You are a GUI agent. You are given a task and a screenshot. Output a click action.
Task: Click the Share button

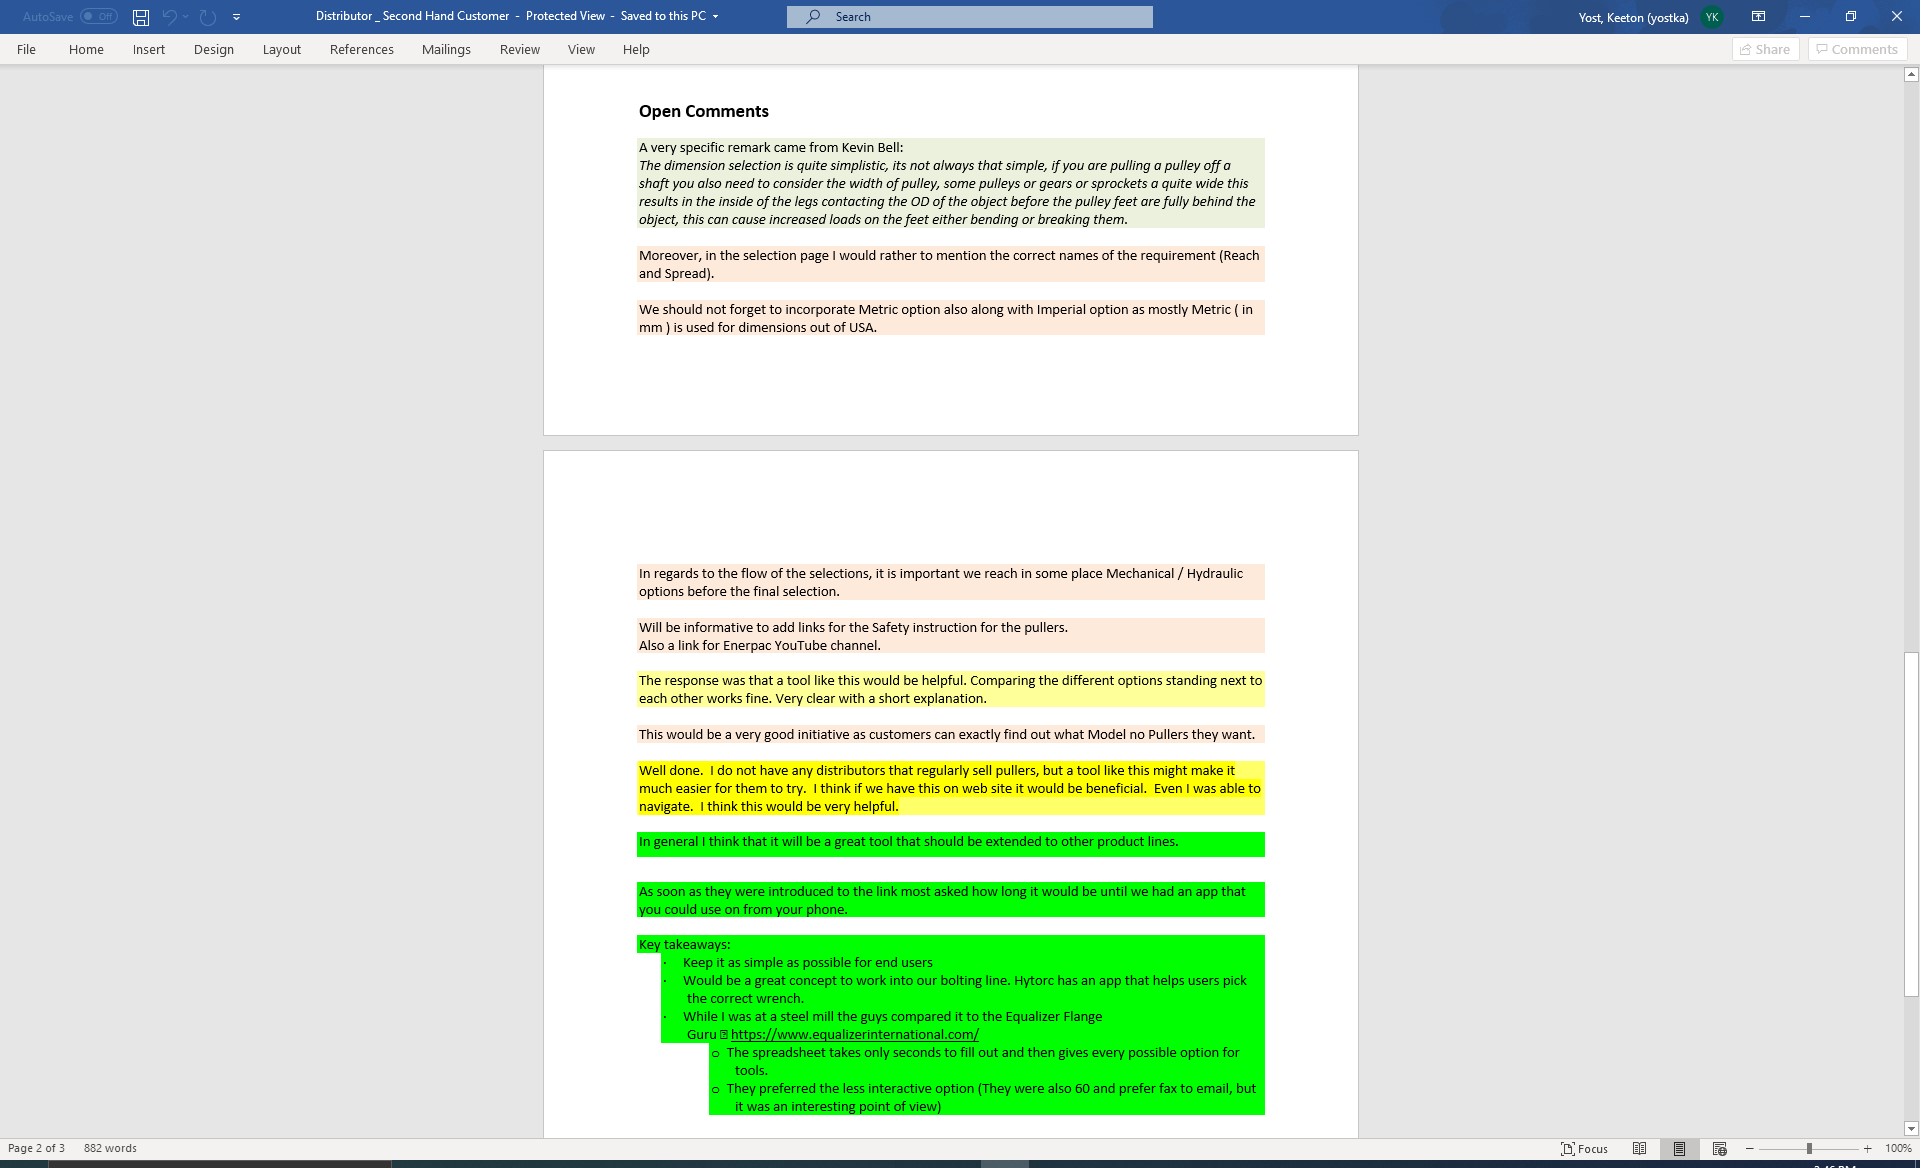coord(1765,49)
